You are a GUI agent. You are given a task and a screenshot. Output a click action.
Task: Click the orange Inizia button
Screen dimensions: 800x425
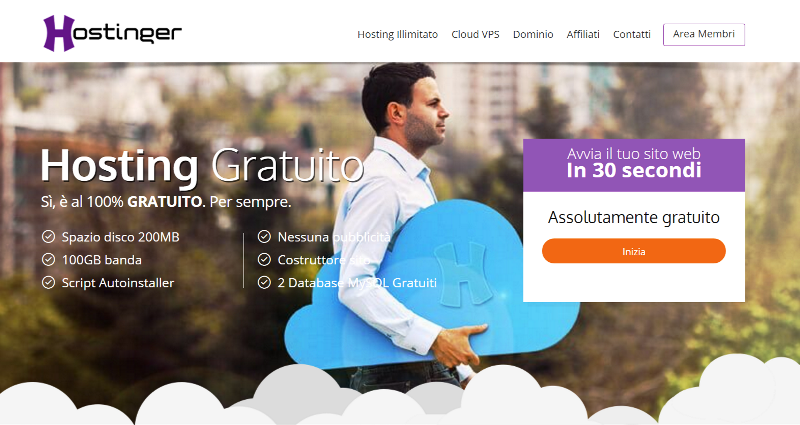click(x=634, y=251)
